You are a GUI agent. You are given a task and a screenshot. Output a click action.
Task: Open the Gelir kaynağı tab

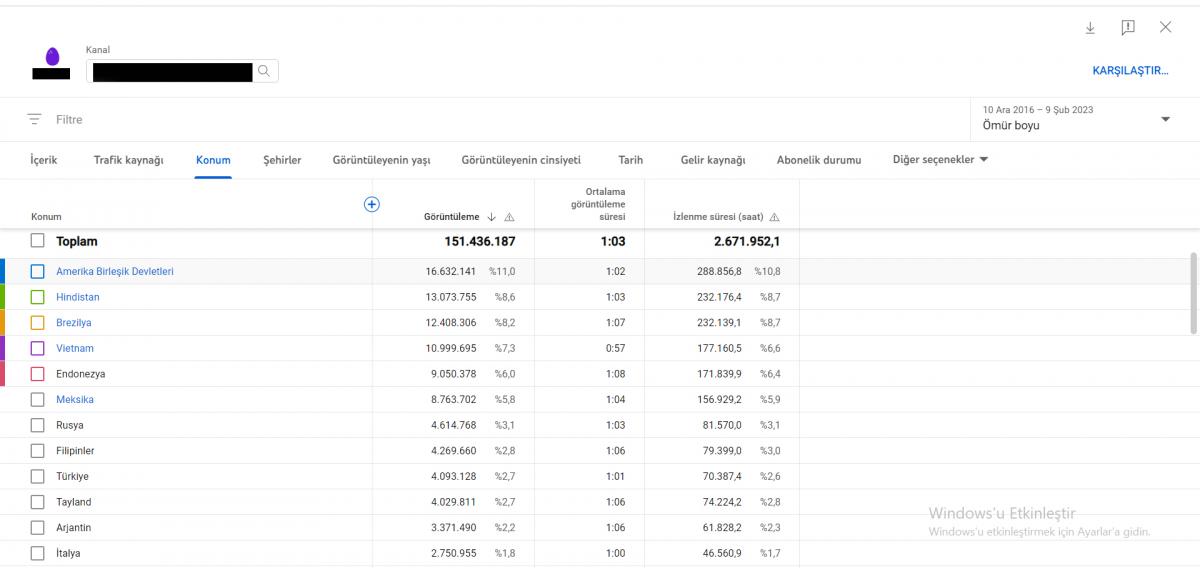(x=713, y=160)
